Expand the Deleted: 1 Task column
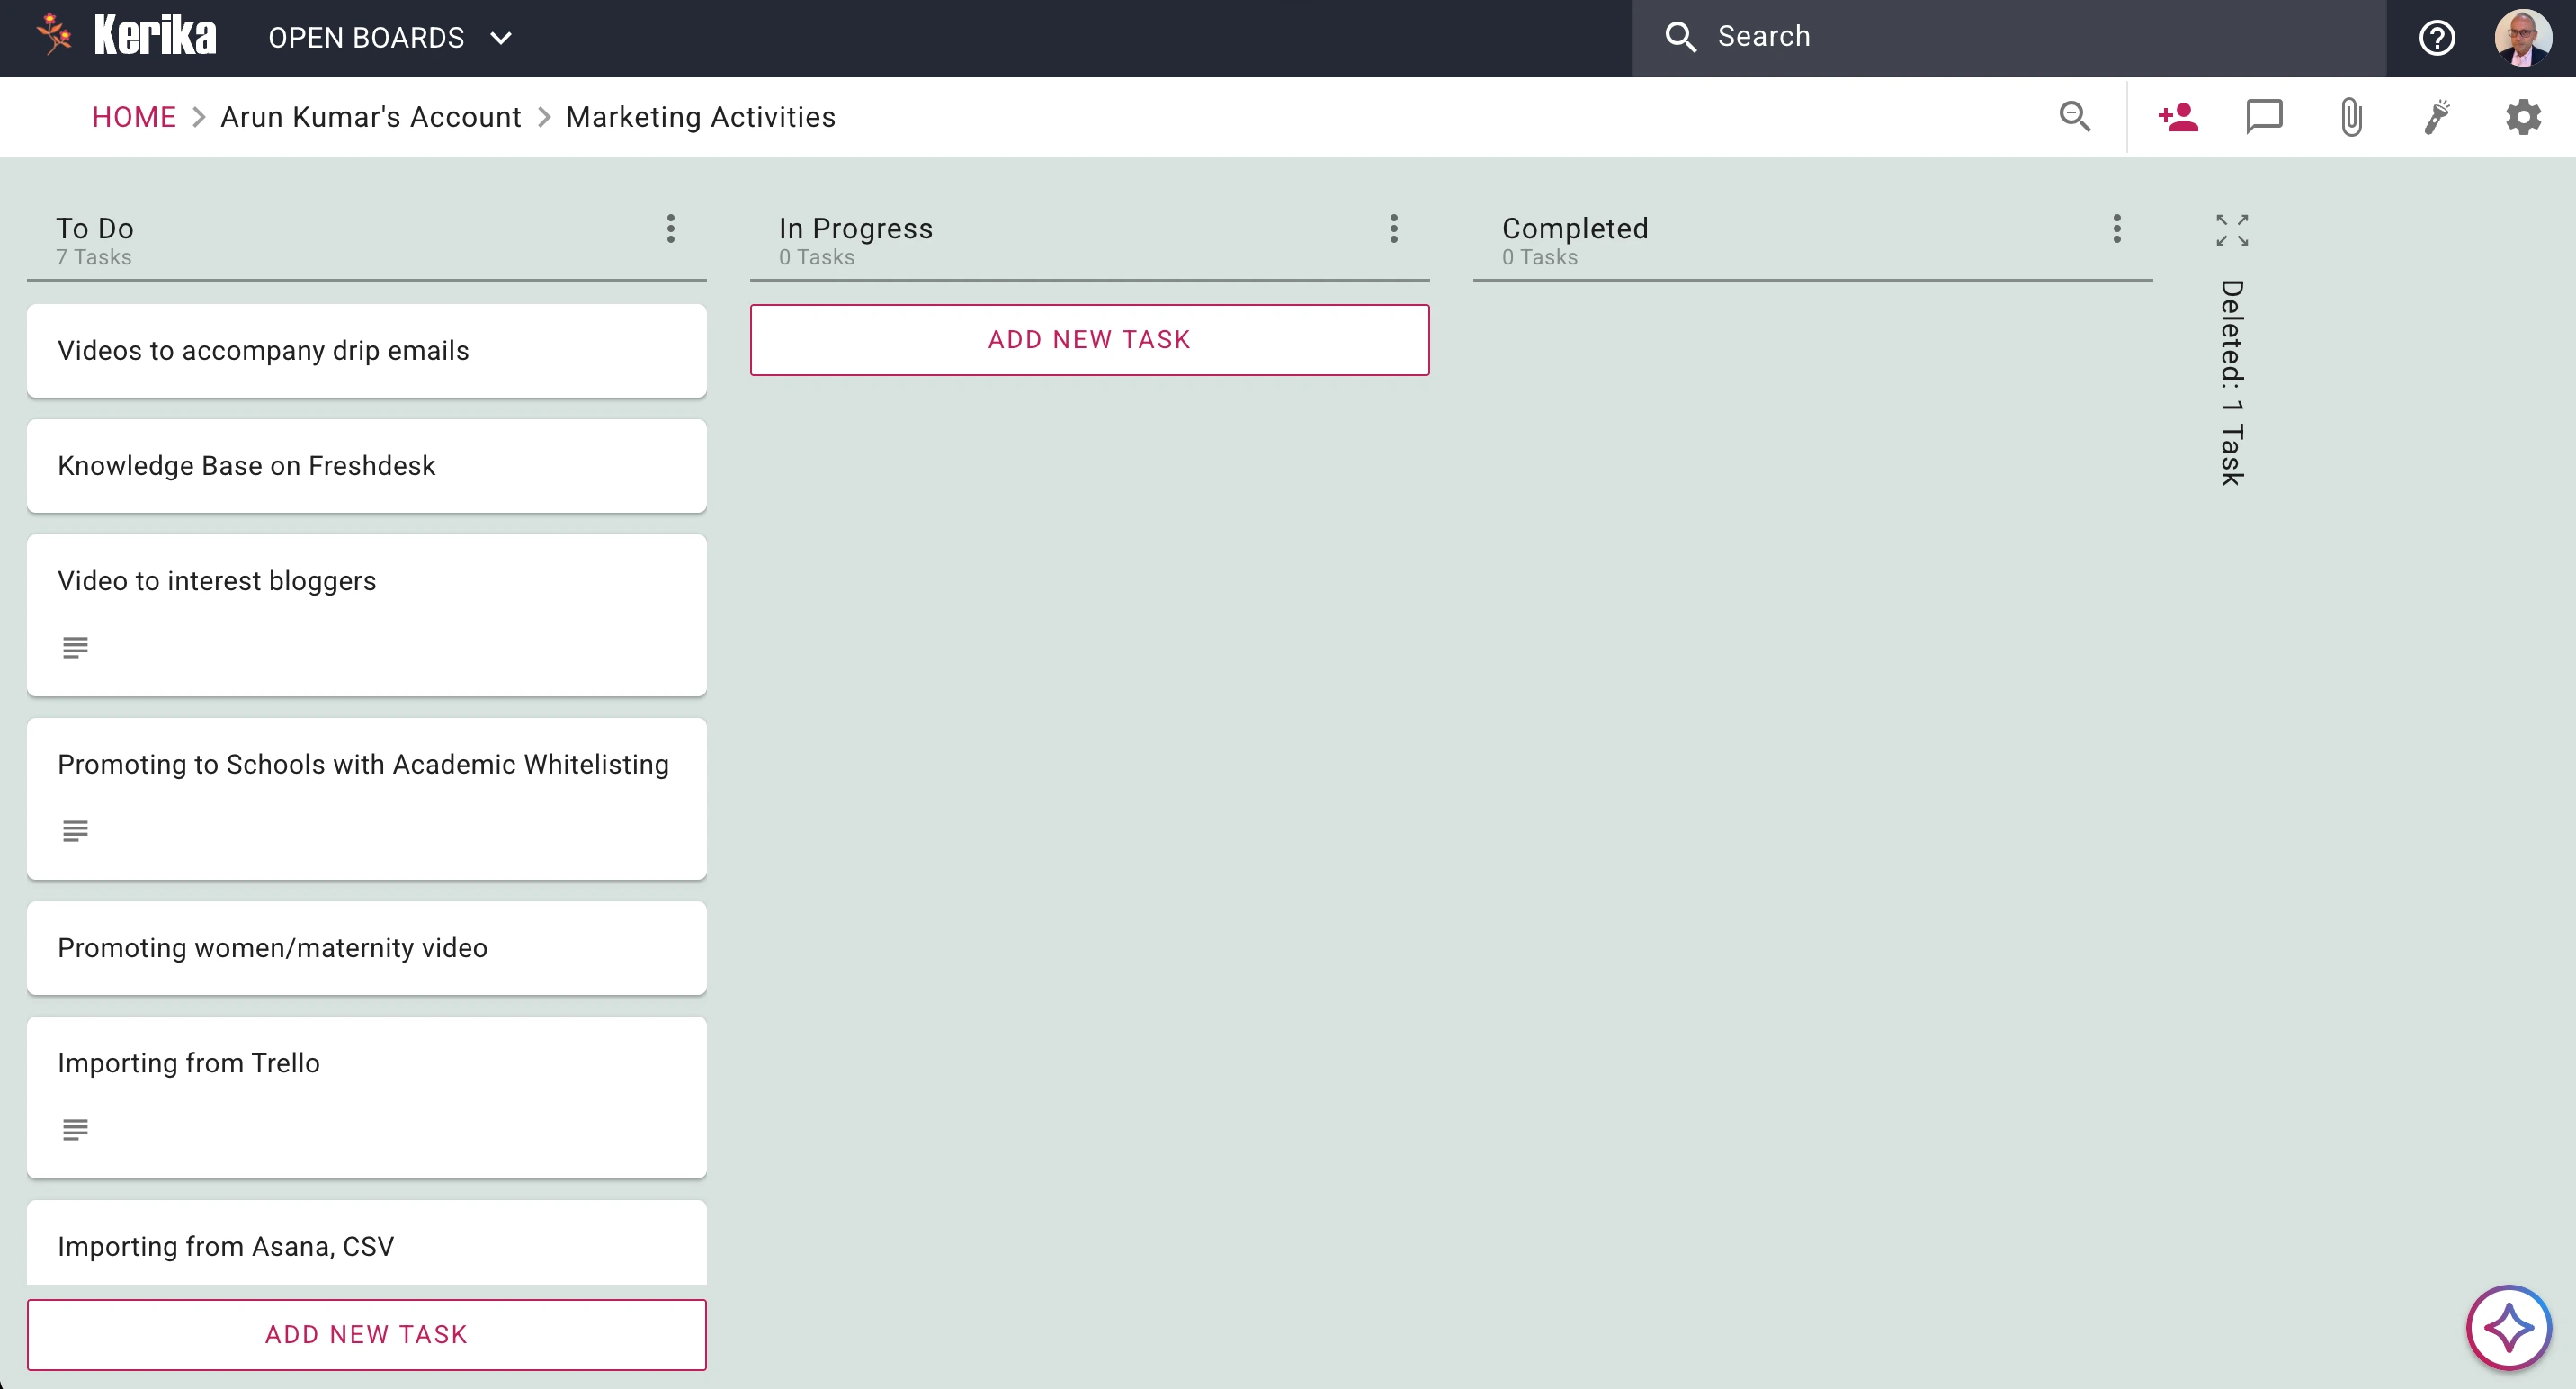The image size is (2576, 1389). pyautogui.click(x=2232, y=383)
